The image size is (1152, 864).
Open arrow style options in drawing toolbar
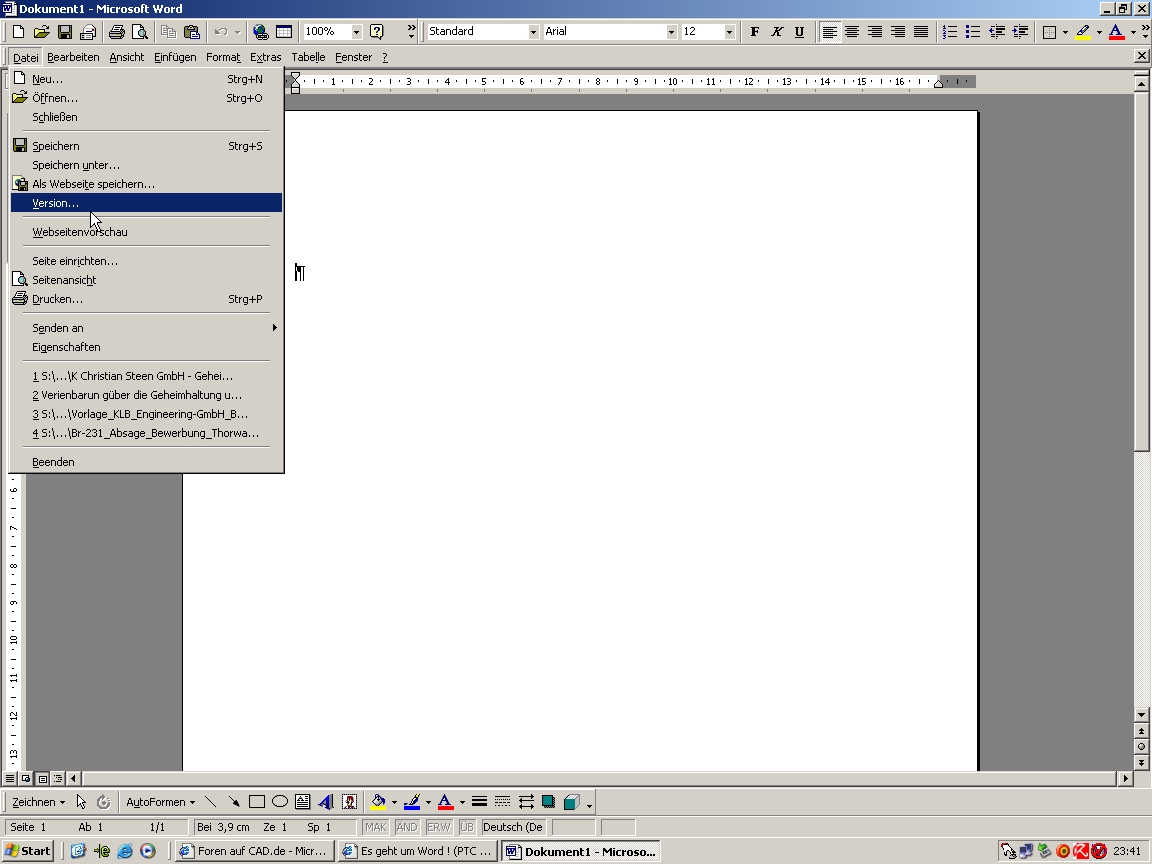pos(526,802)
